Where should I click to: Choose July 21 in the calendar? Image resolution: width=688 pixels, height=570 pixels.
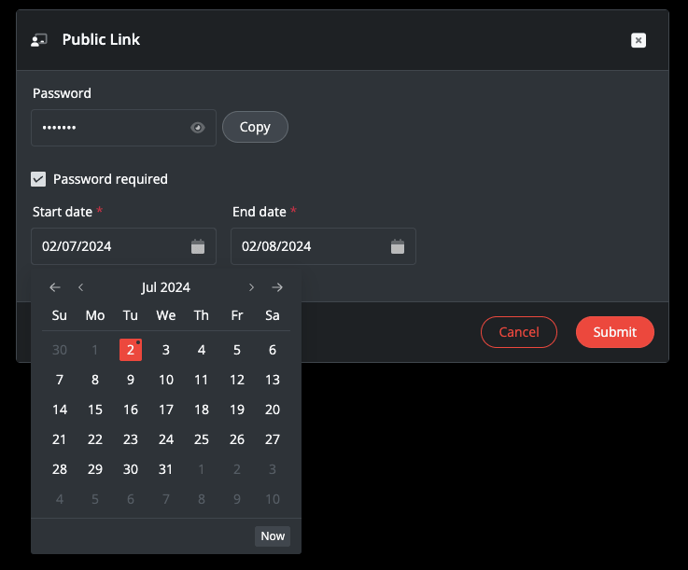[60, 439]
